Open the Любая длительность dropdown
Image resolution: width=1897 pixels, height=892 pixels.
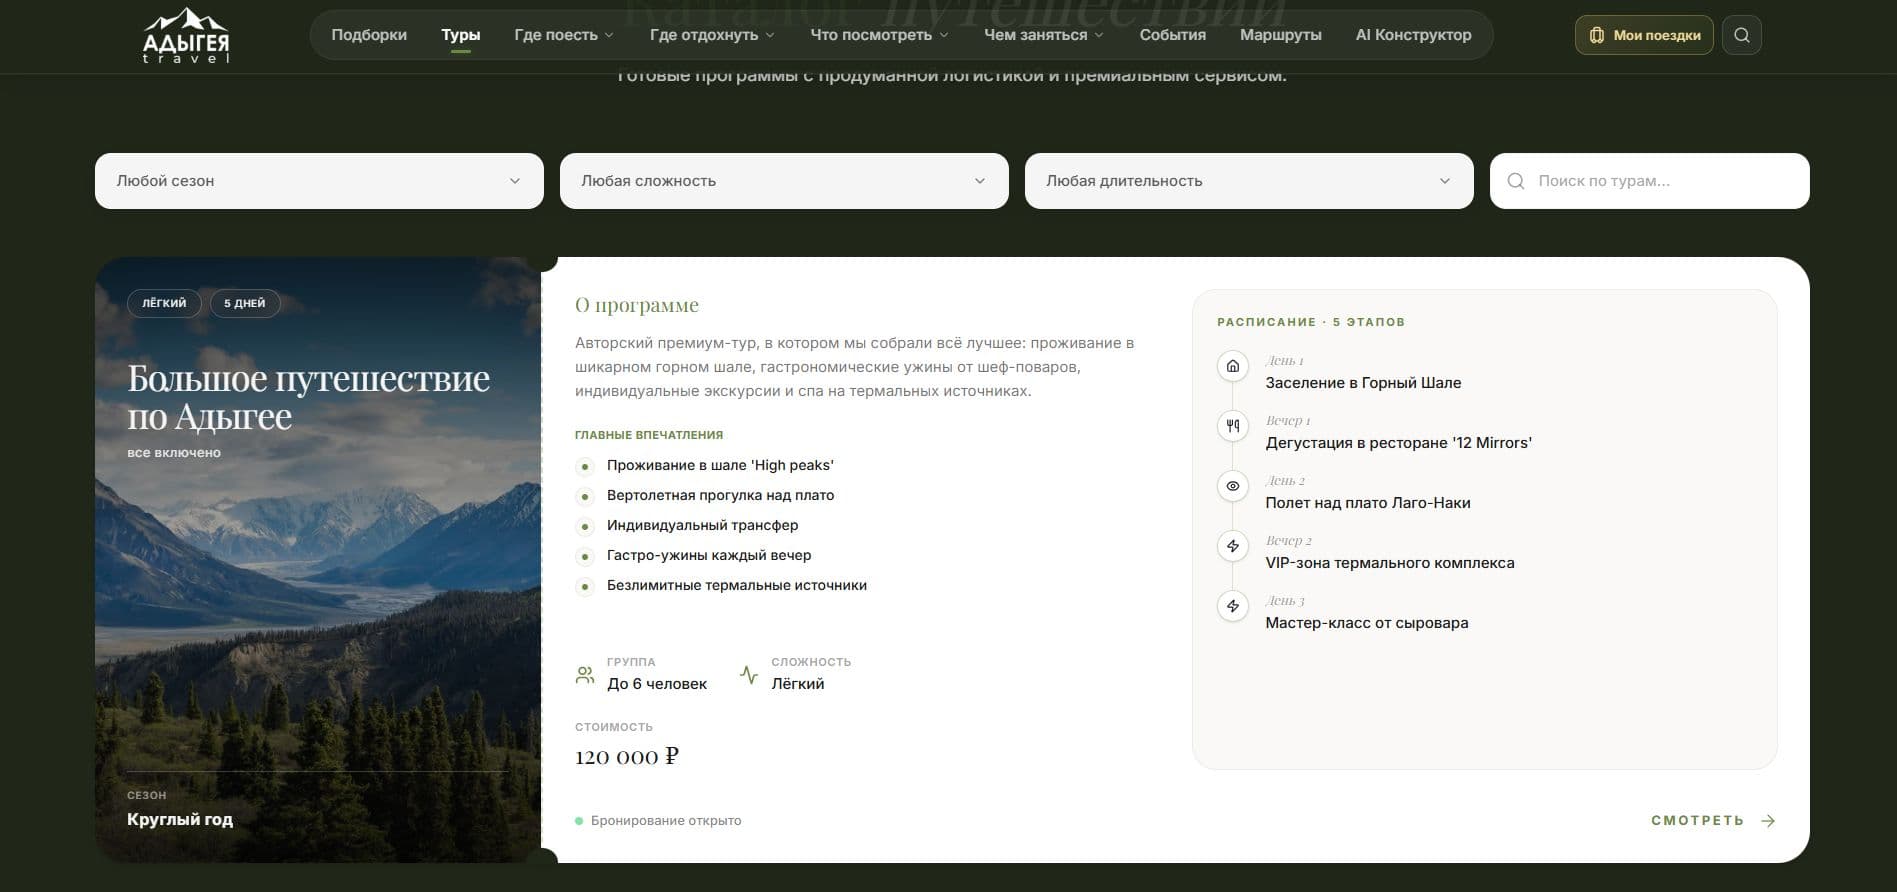click(x=1249, y=181)
